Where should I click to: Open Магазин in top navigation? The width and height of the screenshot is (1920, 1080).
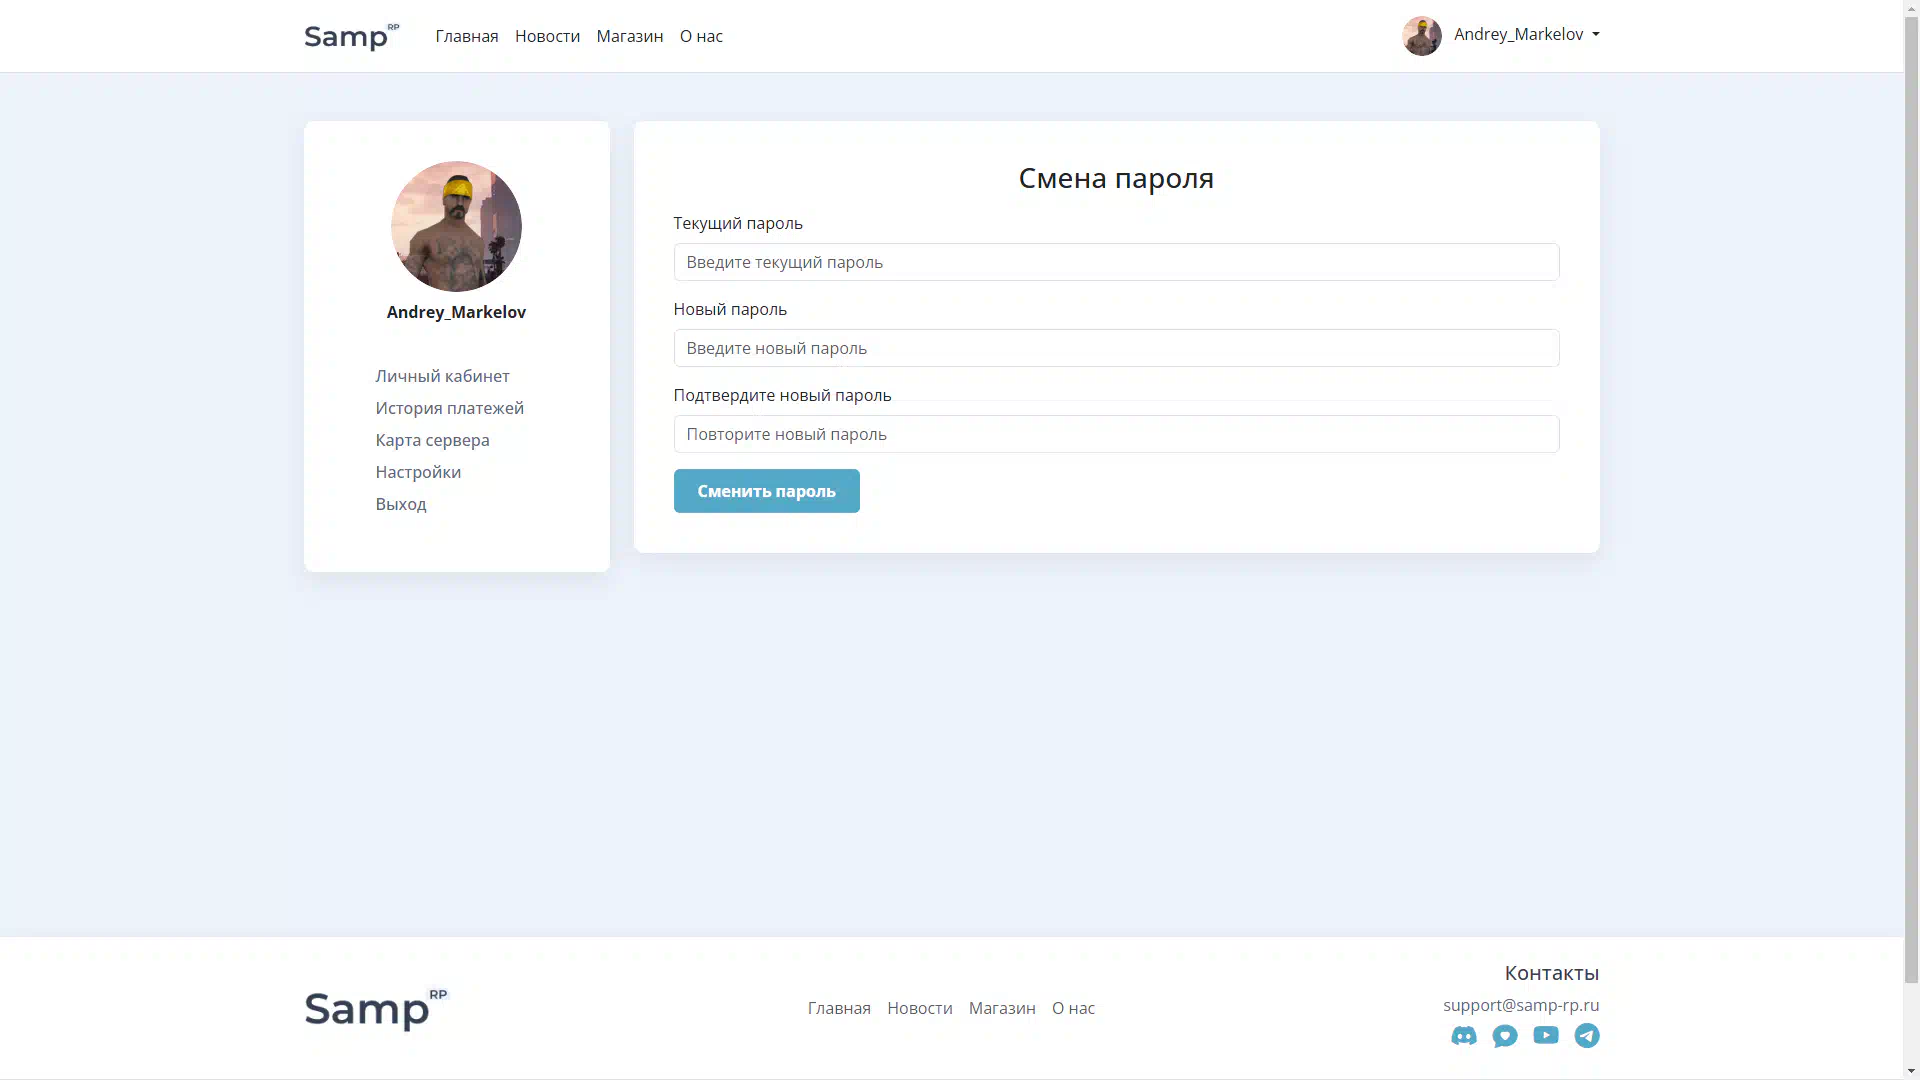point(630,36)
